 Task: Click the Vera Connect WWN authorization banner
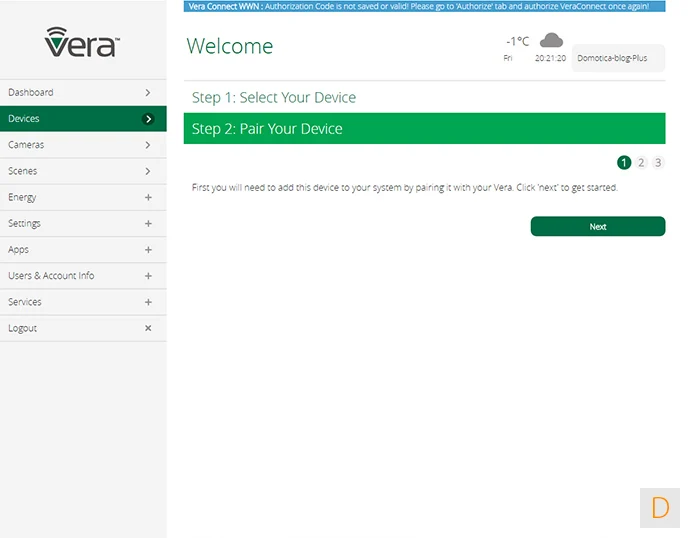(x=424, y=6)
